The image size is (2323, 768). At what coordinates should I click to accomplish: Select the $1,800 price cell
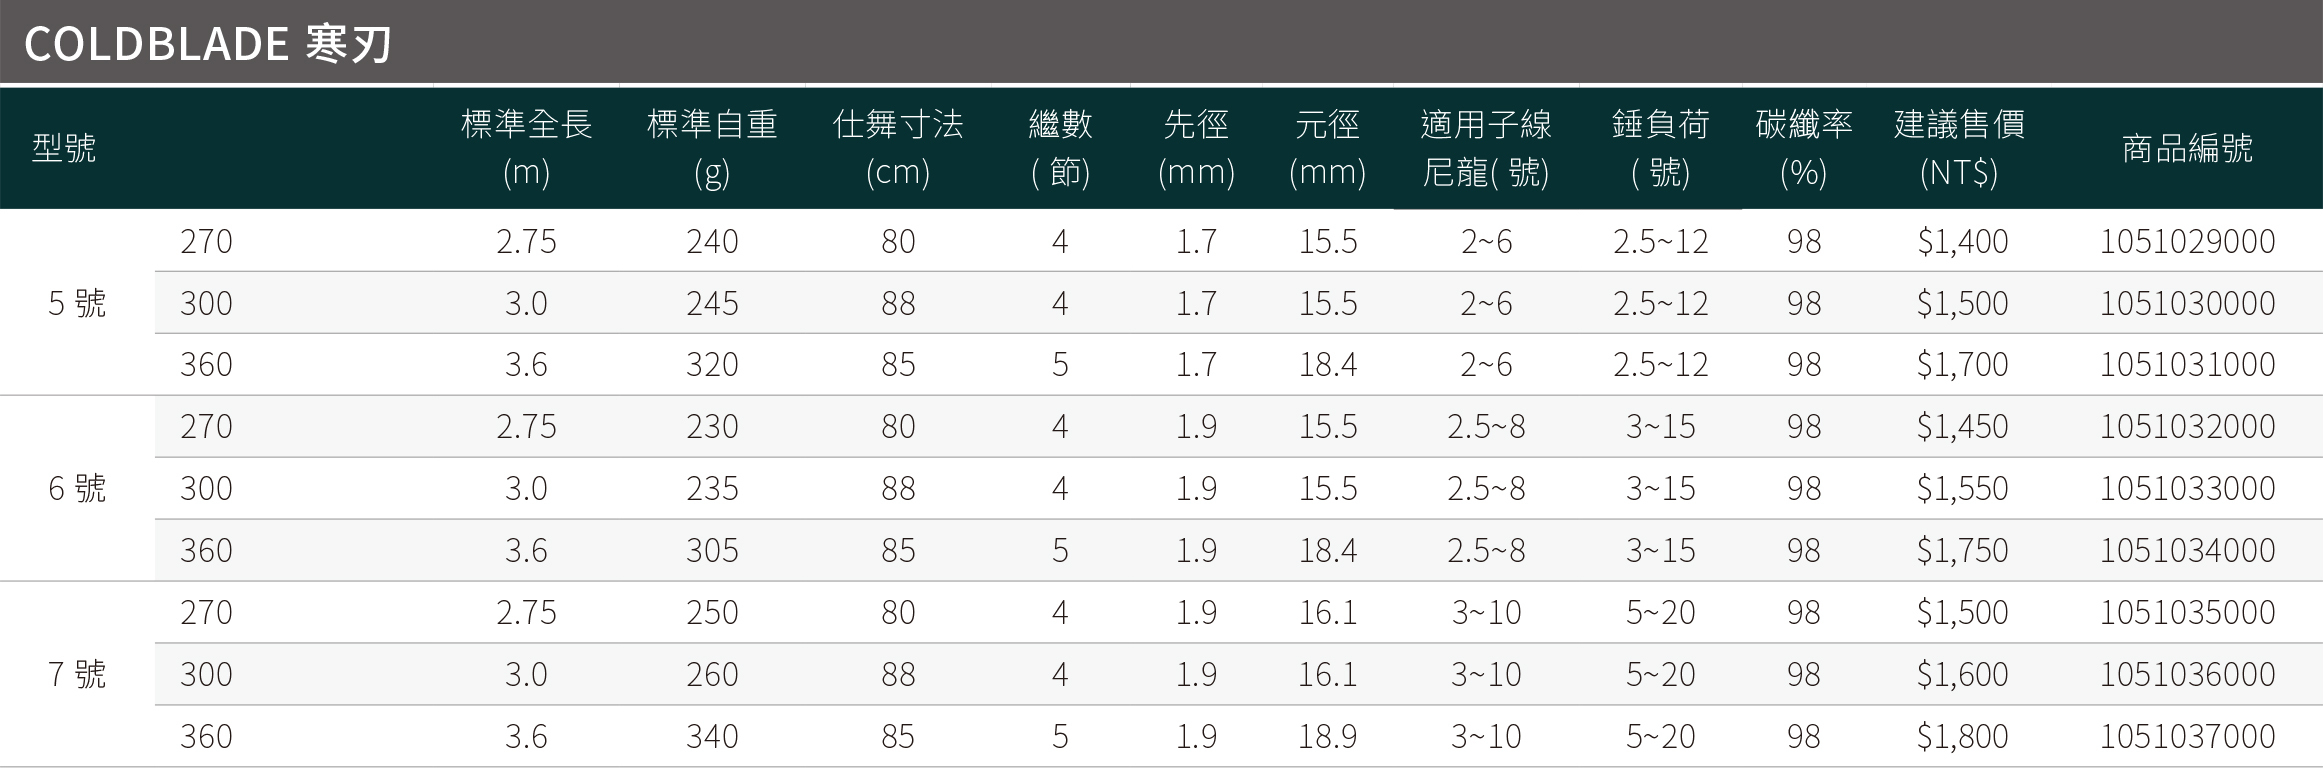click(x=1962, y=736)
